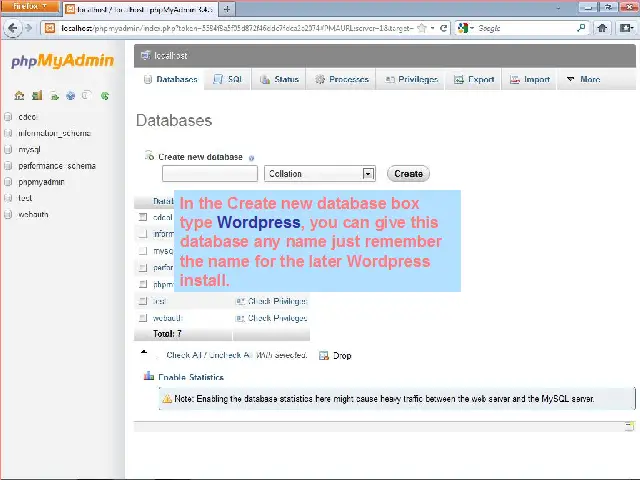Open a new Firefox tab with plus button
640x480 pixels.
[227, 9]
